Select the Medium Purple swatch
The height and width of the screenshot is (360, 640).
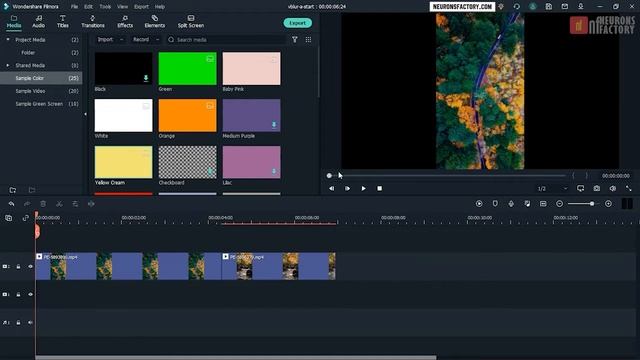point(251,116)
